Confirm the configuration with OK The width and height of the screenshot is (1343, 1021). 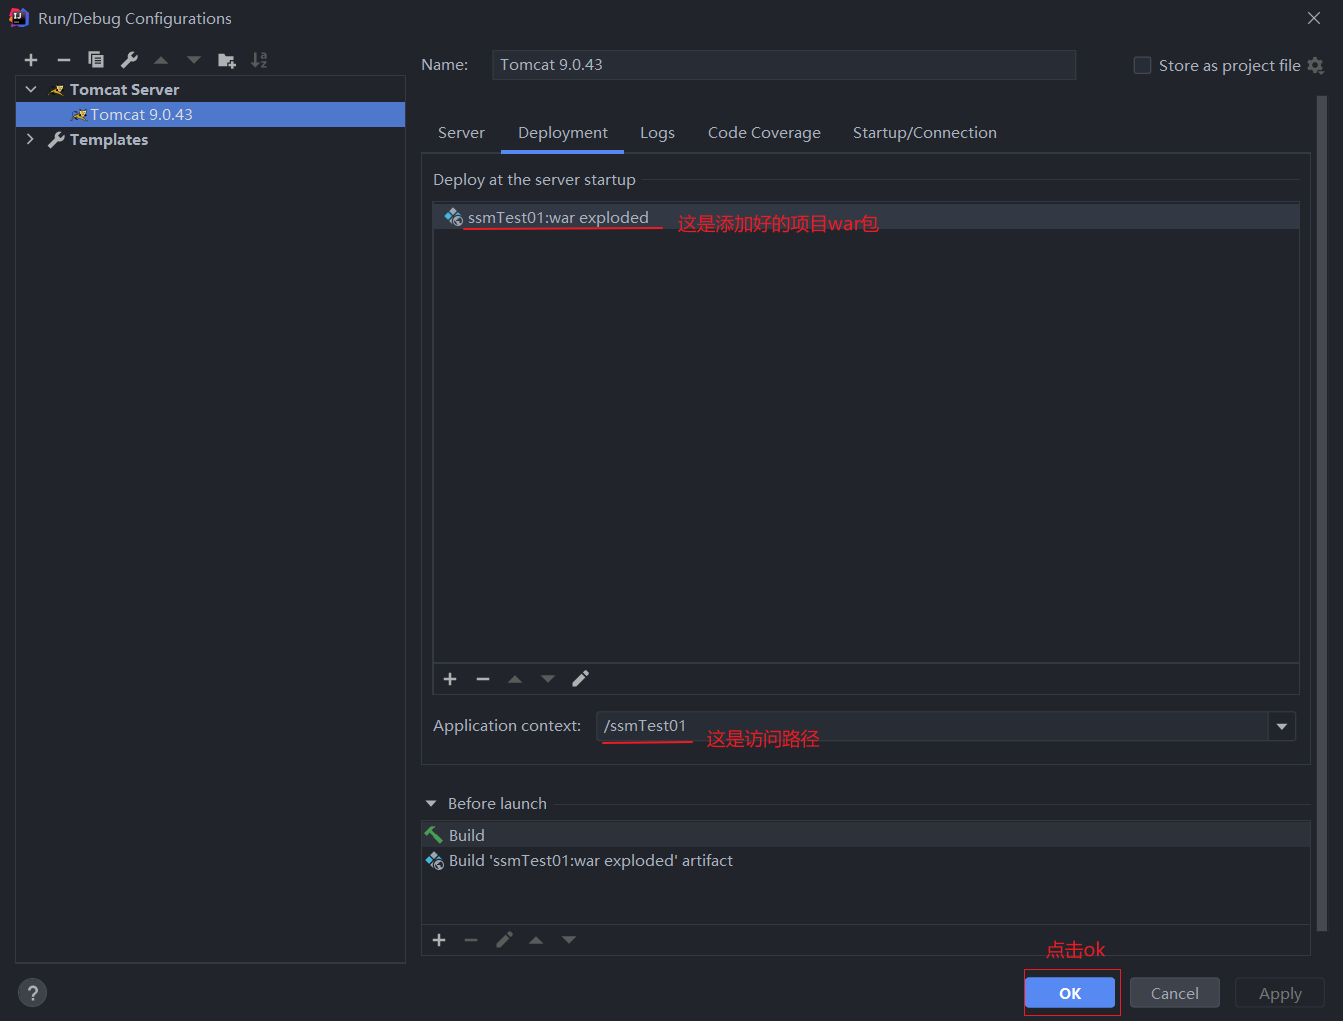1070,993
